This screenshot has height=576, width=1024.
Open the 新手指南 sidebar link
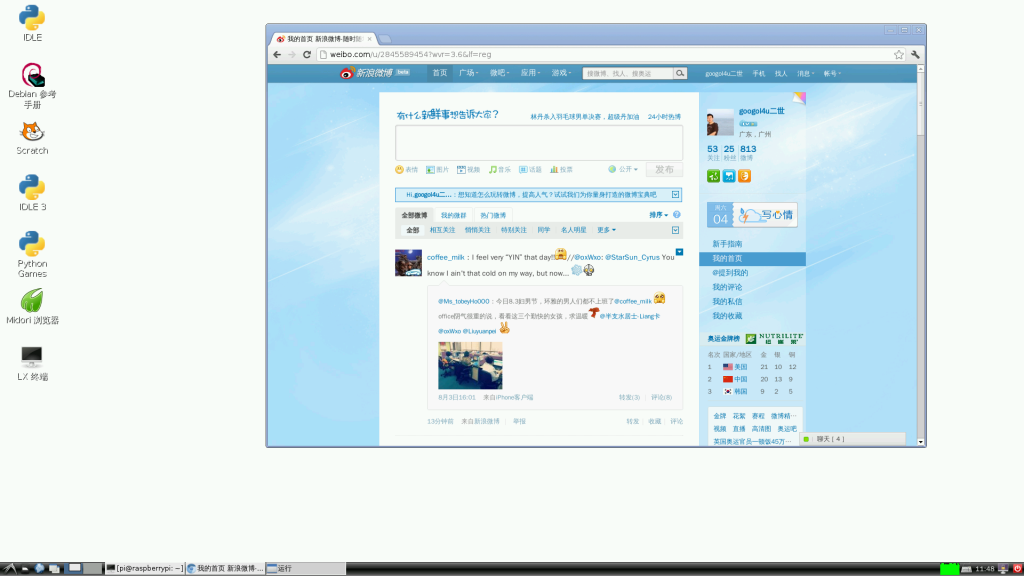pyautogui.click(x=727, y=244)
